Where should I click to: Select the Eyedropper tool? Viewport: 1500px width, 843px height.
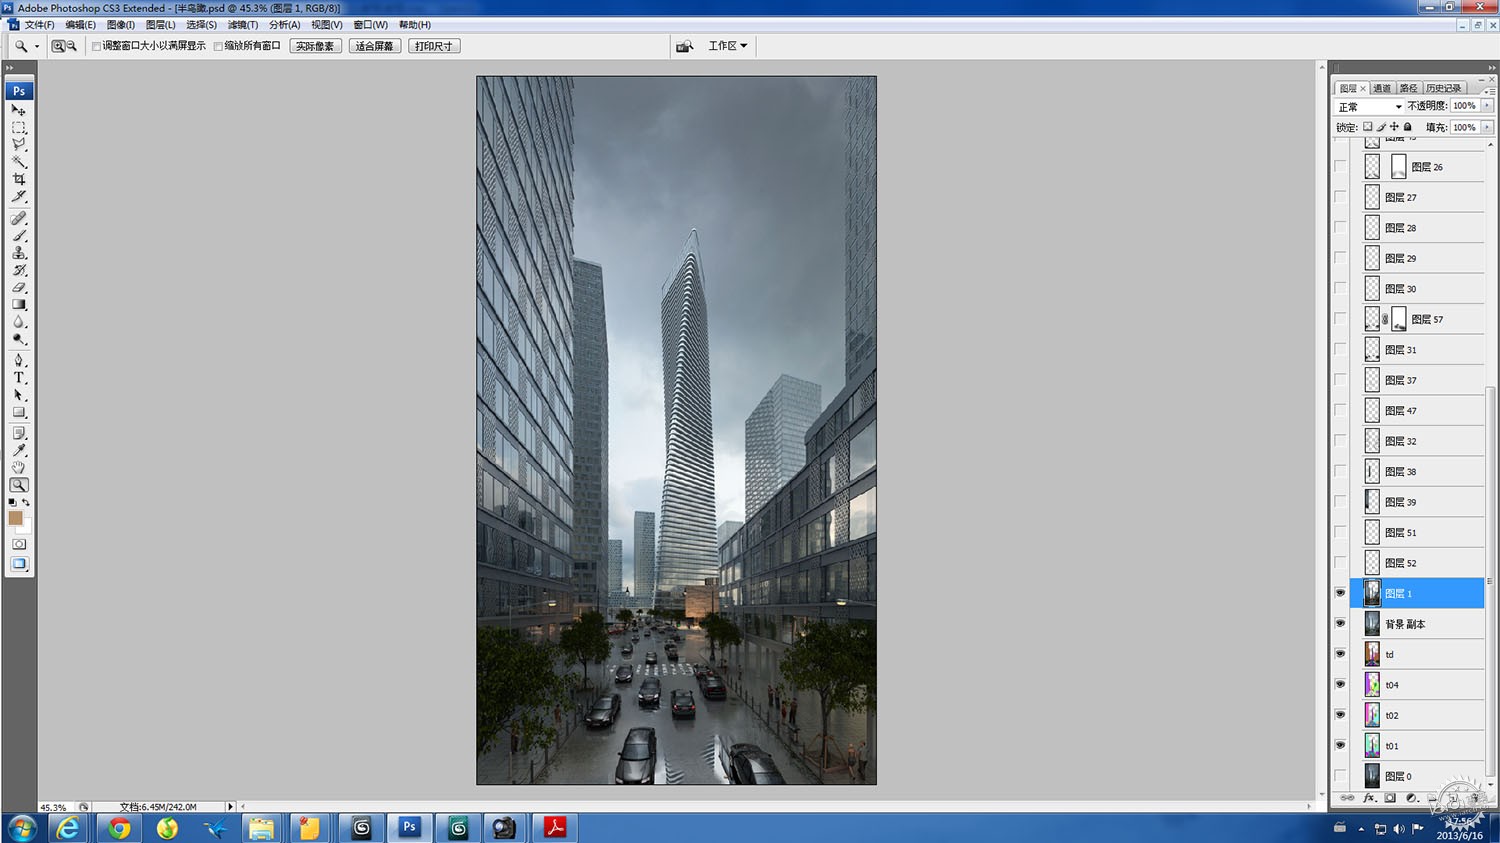click(x=19, y=450)
